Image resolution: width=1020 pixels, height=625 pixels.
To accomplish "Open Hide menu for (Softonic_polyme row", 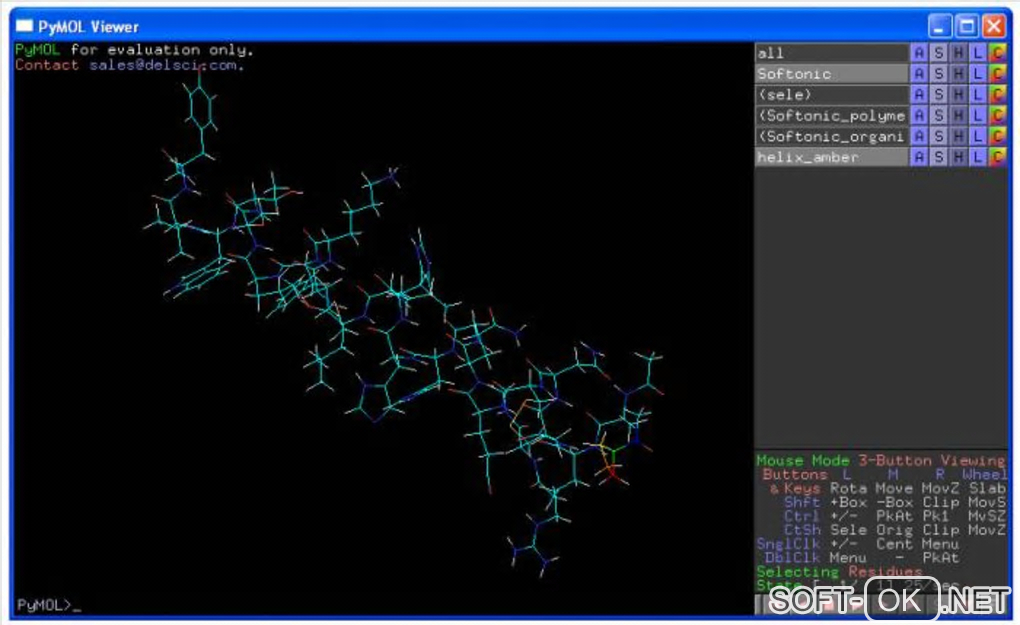I will (958, 115).
